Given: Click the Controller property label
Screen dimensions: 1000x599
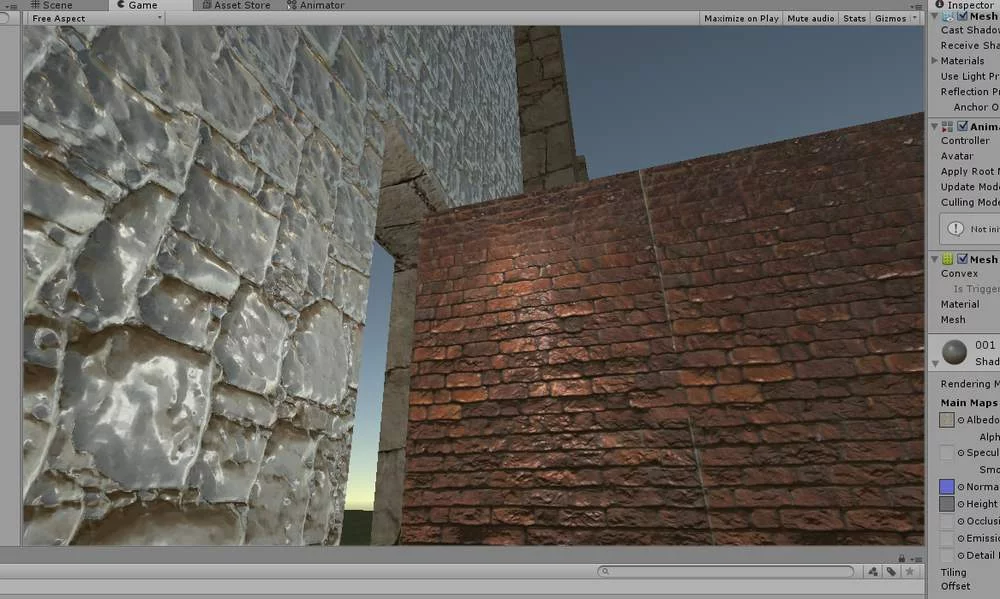Looking at the screenshot, I should (965, 140).
